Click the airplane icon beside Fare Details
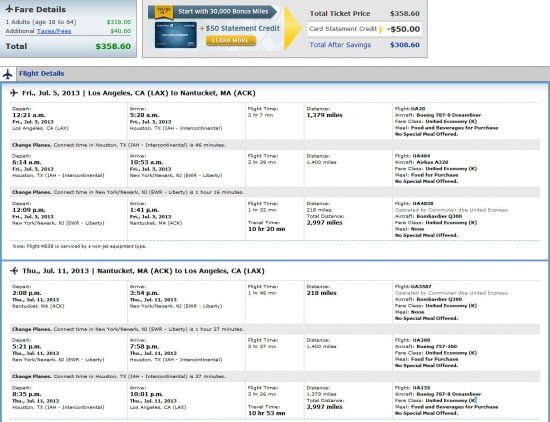The image size is (550, 422). tap(9, 9)
